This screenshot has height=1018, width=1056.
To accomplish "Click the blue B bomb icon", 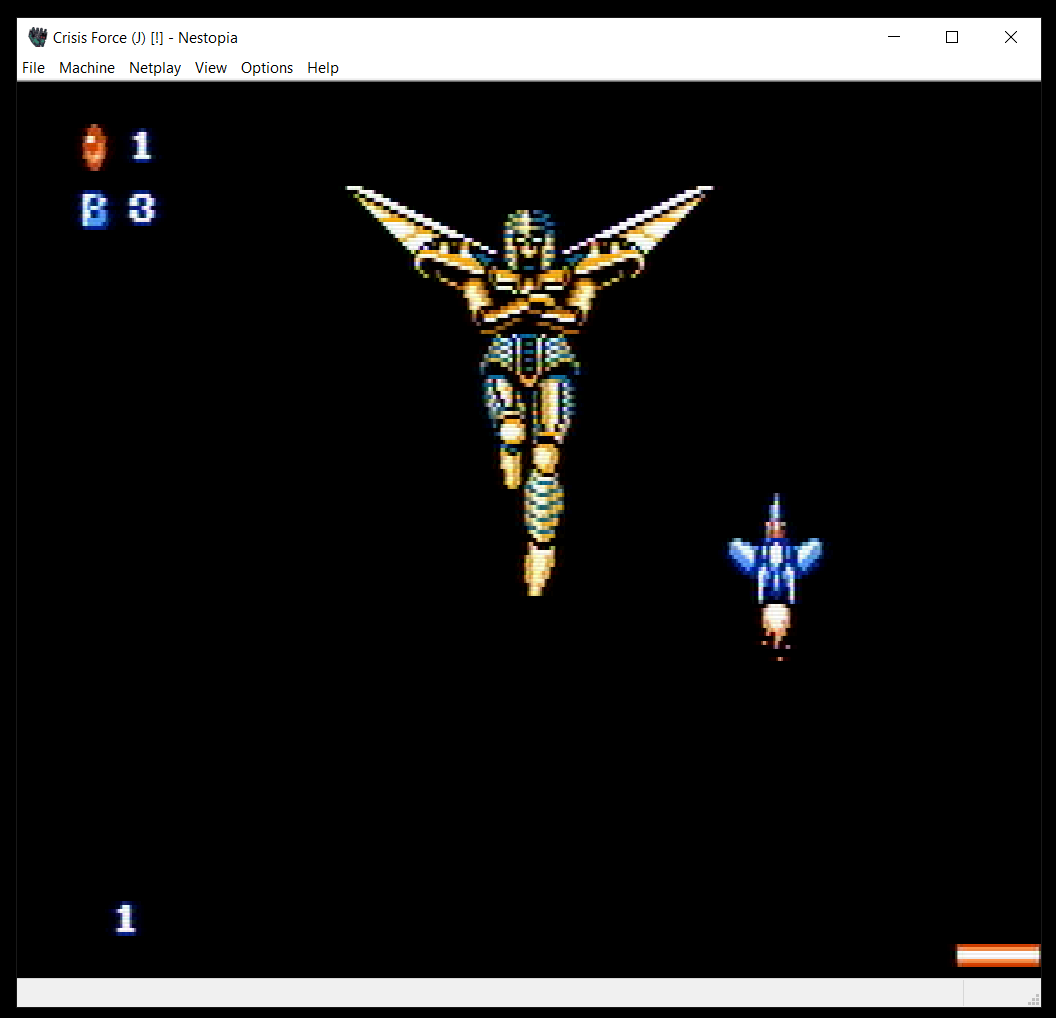I will pyautogui.click(x=94, y=209).
